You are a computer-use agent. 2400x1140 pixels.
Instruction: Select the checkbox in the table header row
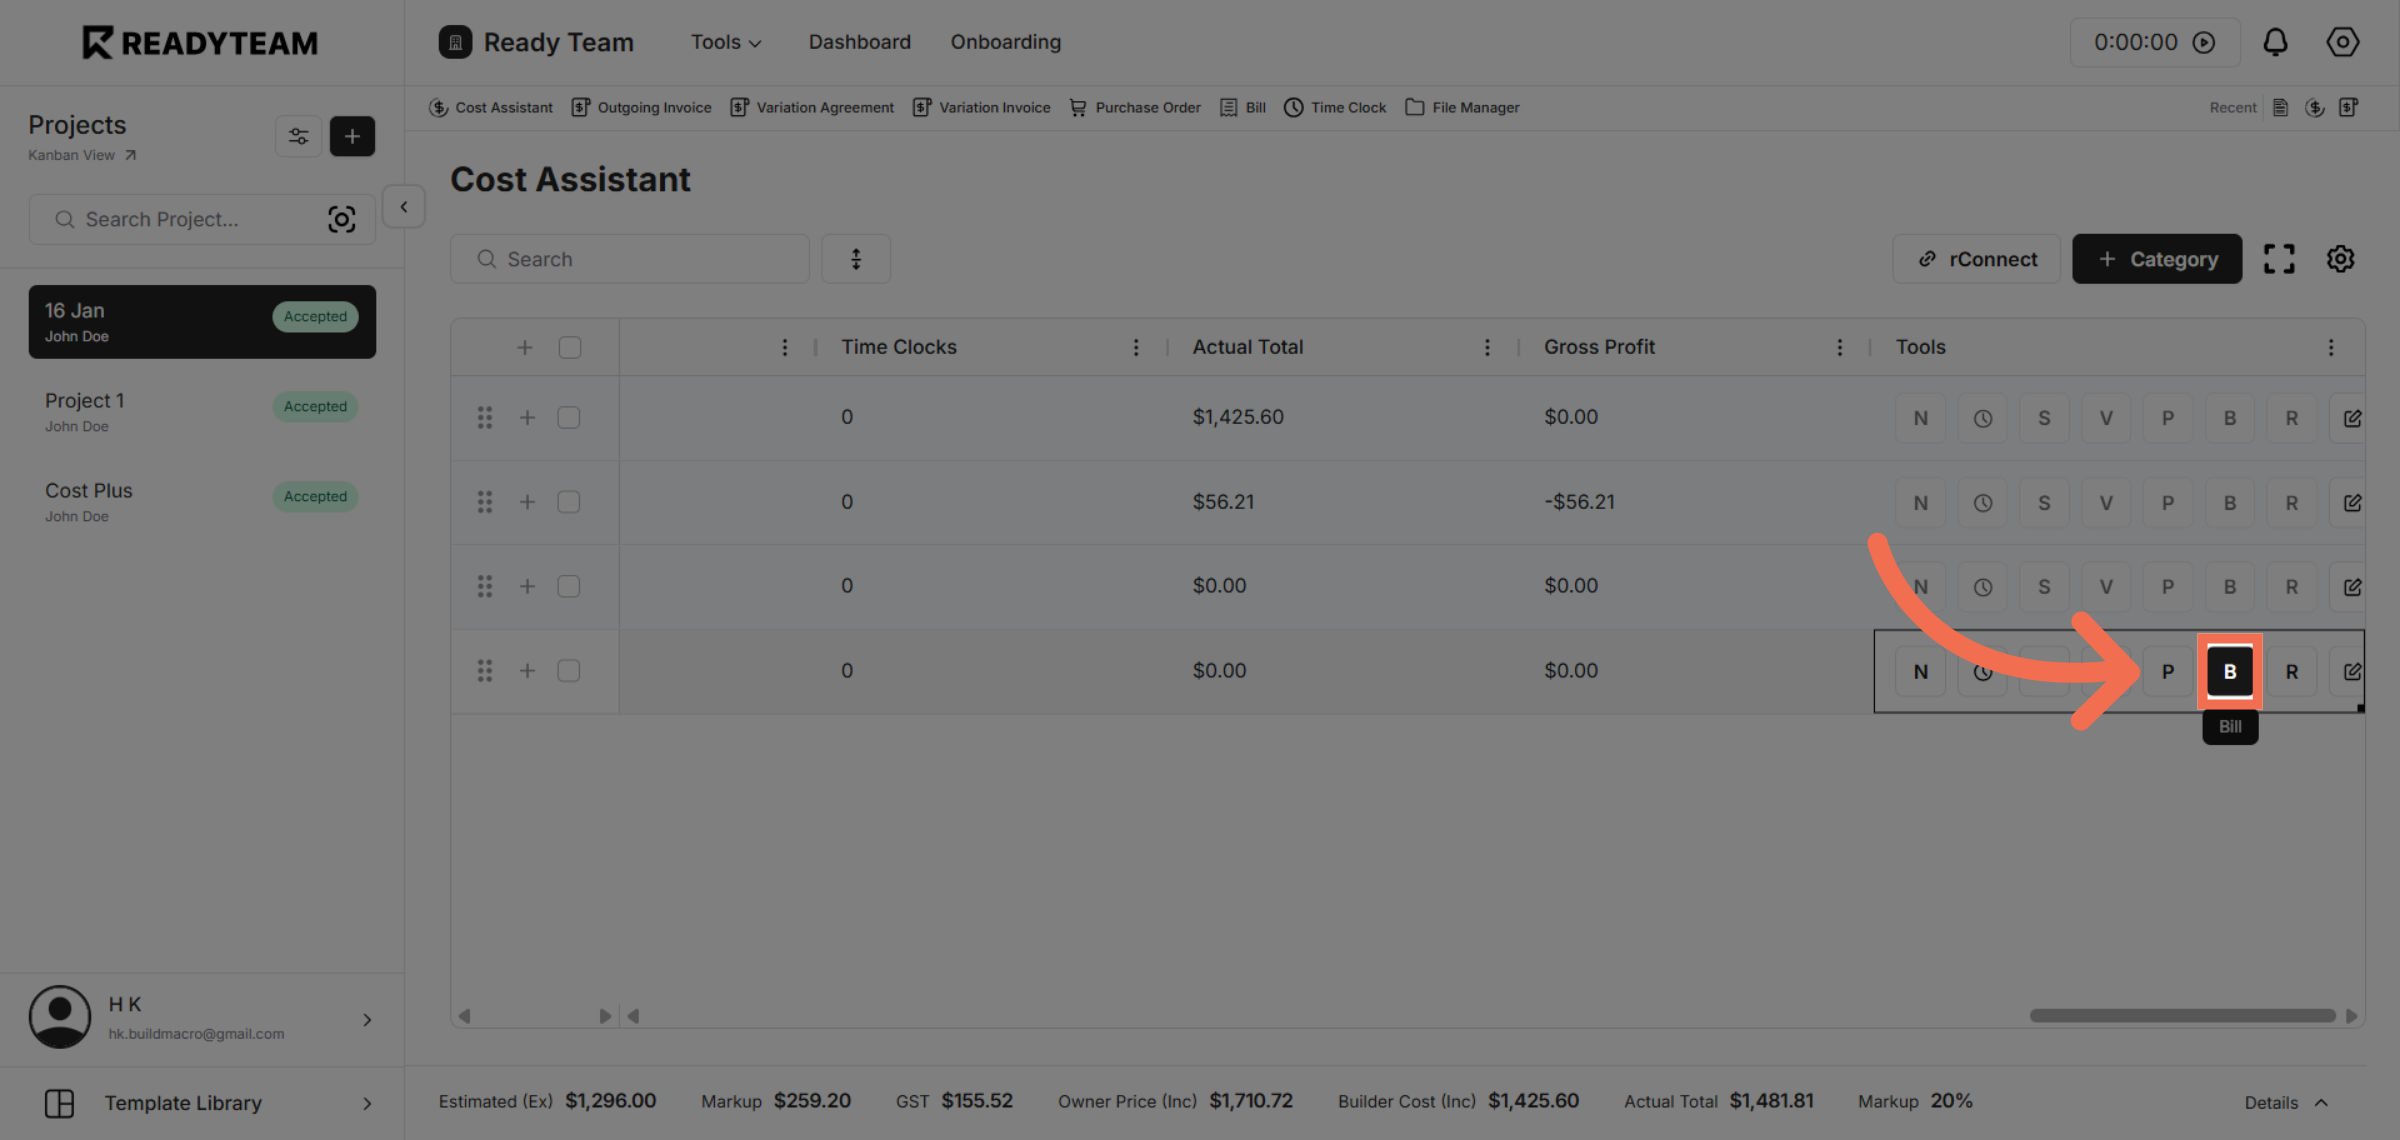click(569, 347)
